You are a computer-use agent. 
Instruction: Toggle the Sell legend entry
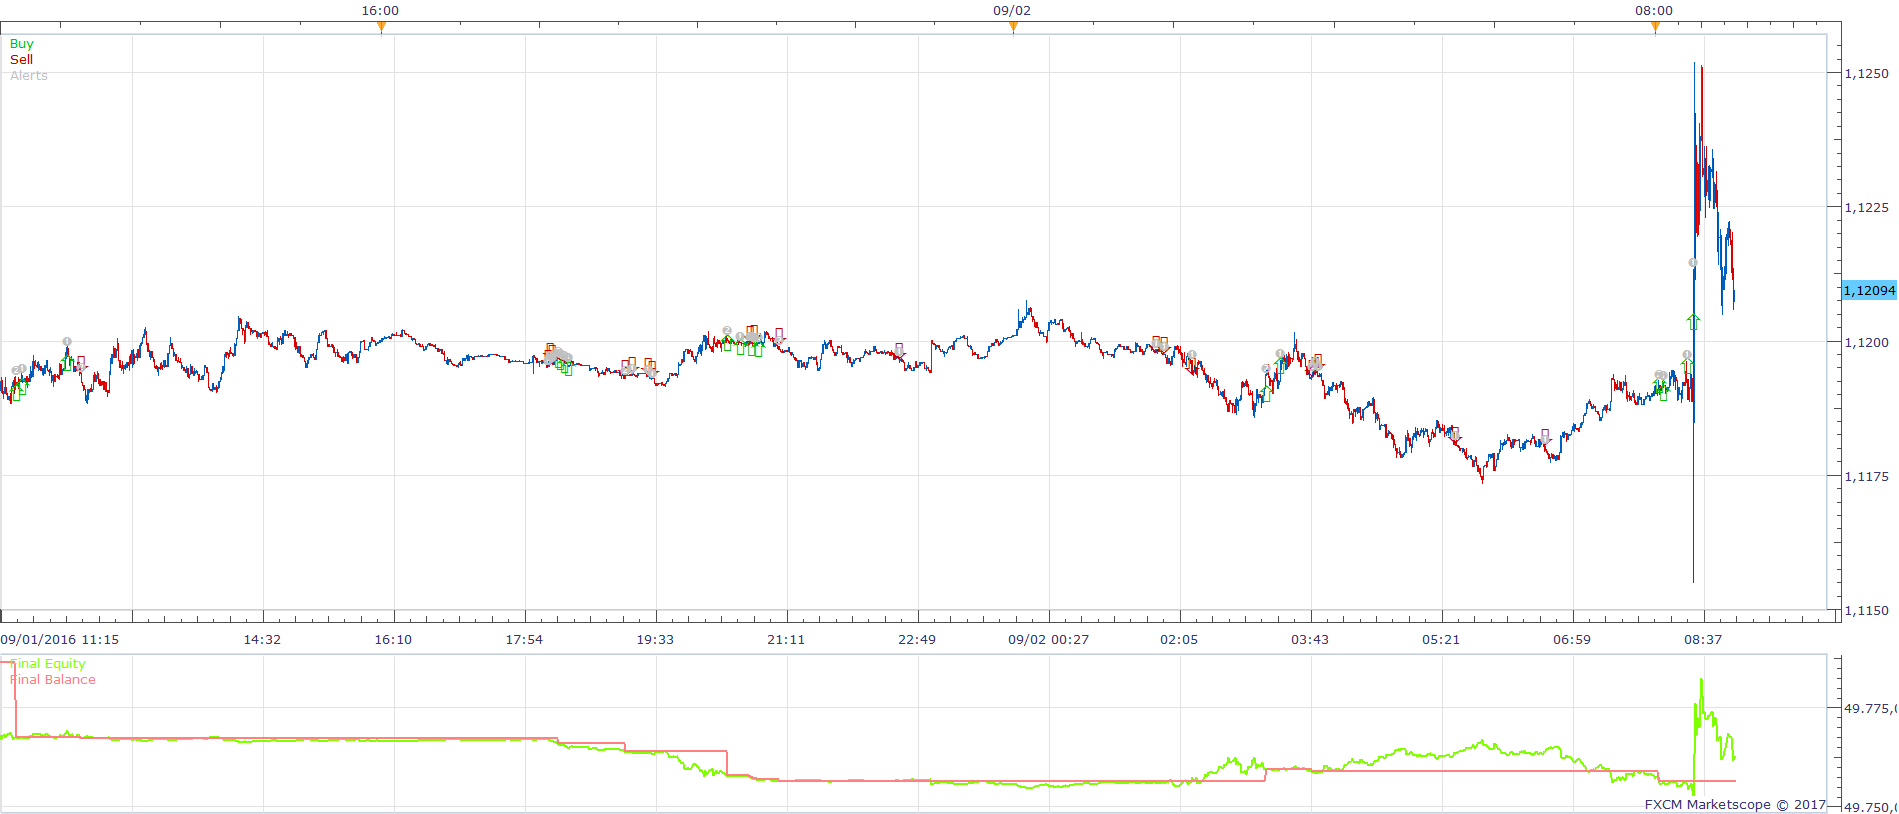21,60
